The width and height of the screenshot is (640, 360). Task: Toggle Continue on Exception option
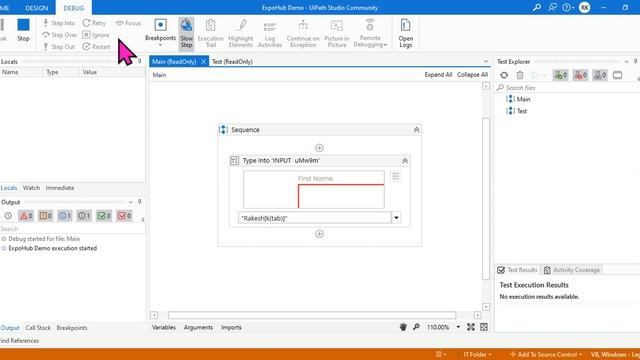pyautogui.click(x=303, y=33)
